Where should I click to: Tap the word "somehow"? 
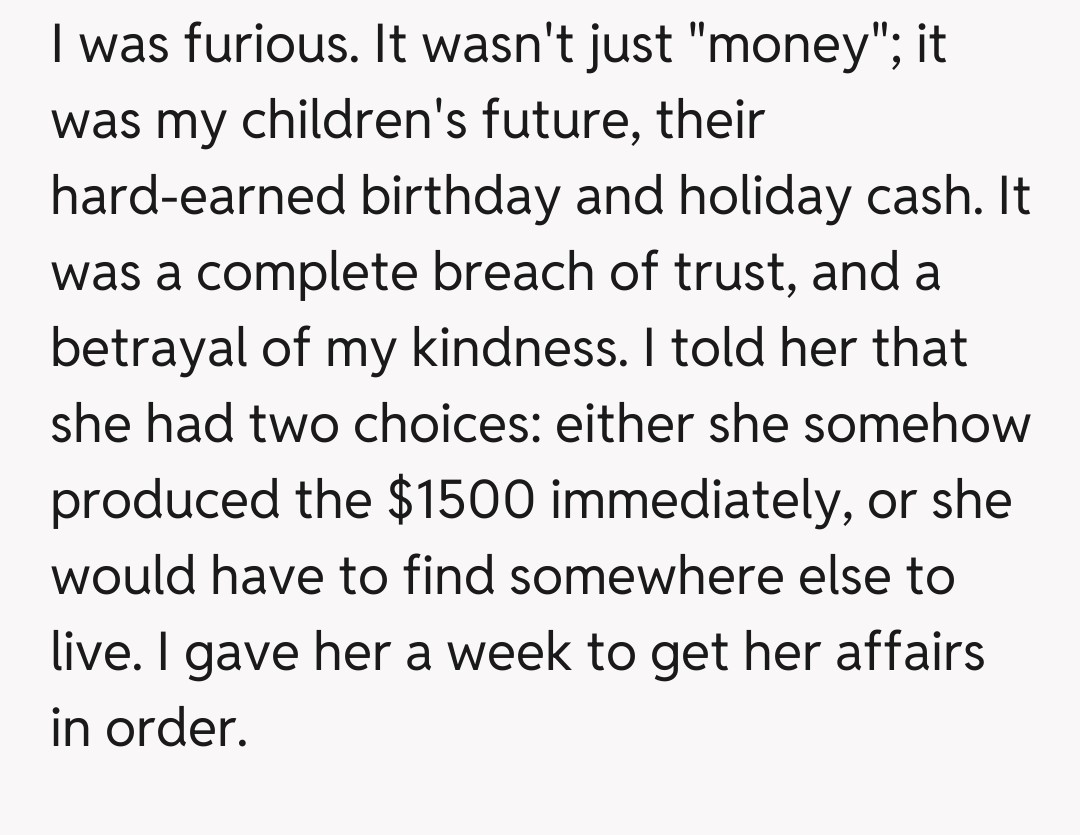[x=916, y=425]
